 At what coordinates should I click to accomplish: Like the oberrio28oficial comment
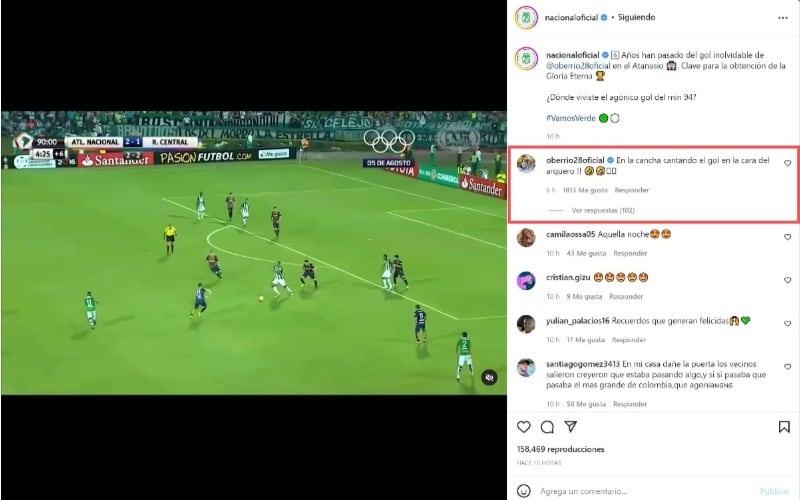[787, 163]
